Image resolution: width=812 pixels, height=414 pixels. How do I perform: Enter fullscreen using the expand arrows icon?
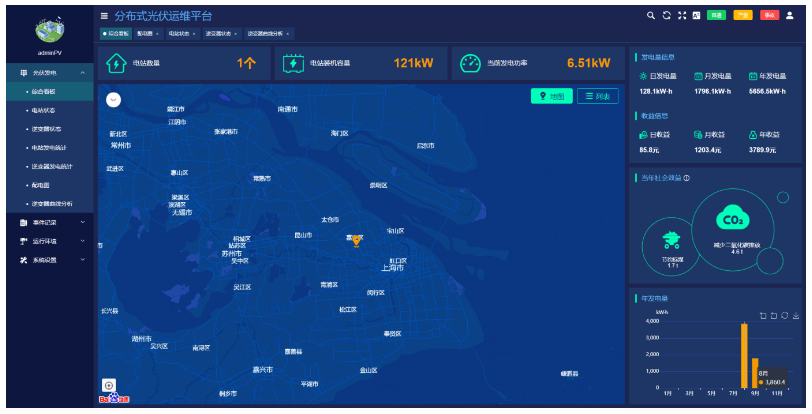pos(681,15)
